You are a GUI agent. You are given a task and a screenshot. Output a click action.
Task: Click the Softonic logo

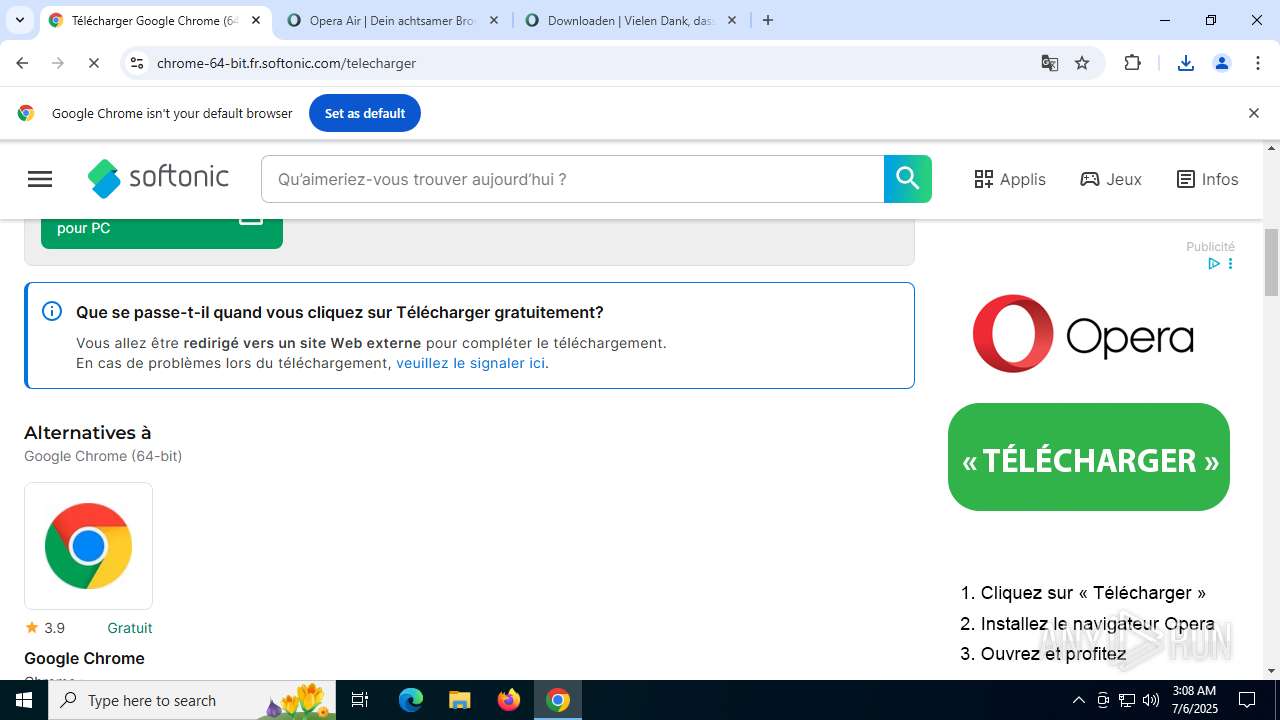(x=158, y=179)
